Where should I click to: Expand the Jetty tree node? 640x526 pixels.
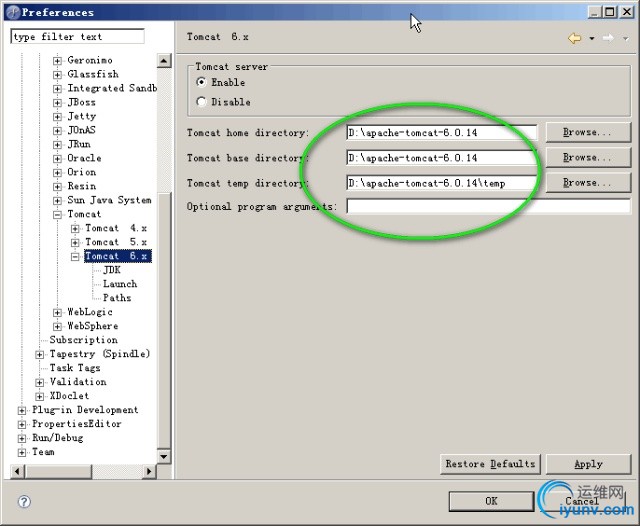58,117
